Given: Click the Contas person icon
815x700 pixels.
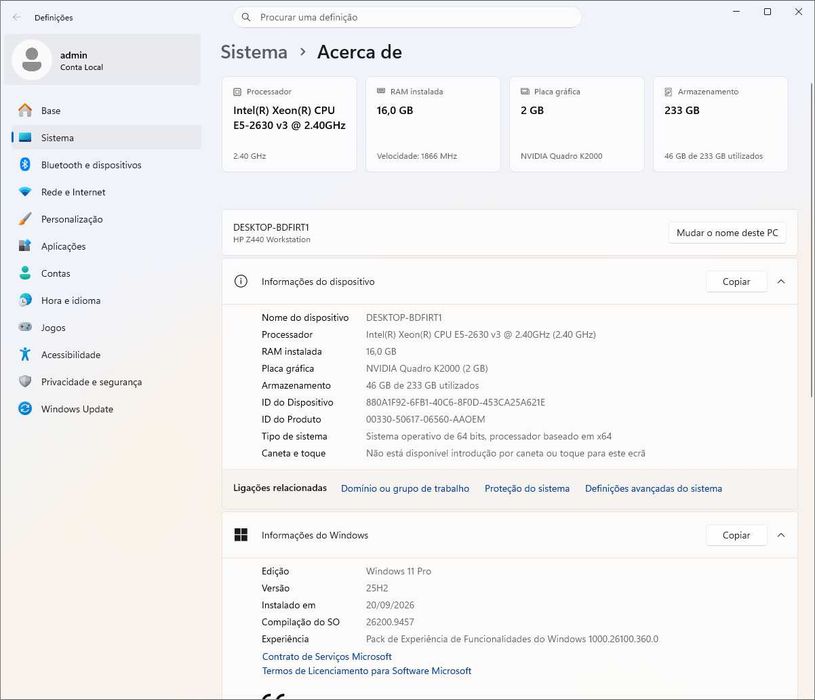Looking at the screenshot, I should [25, 273].
